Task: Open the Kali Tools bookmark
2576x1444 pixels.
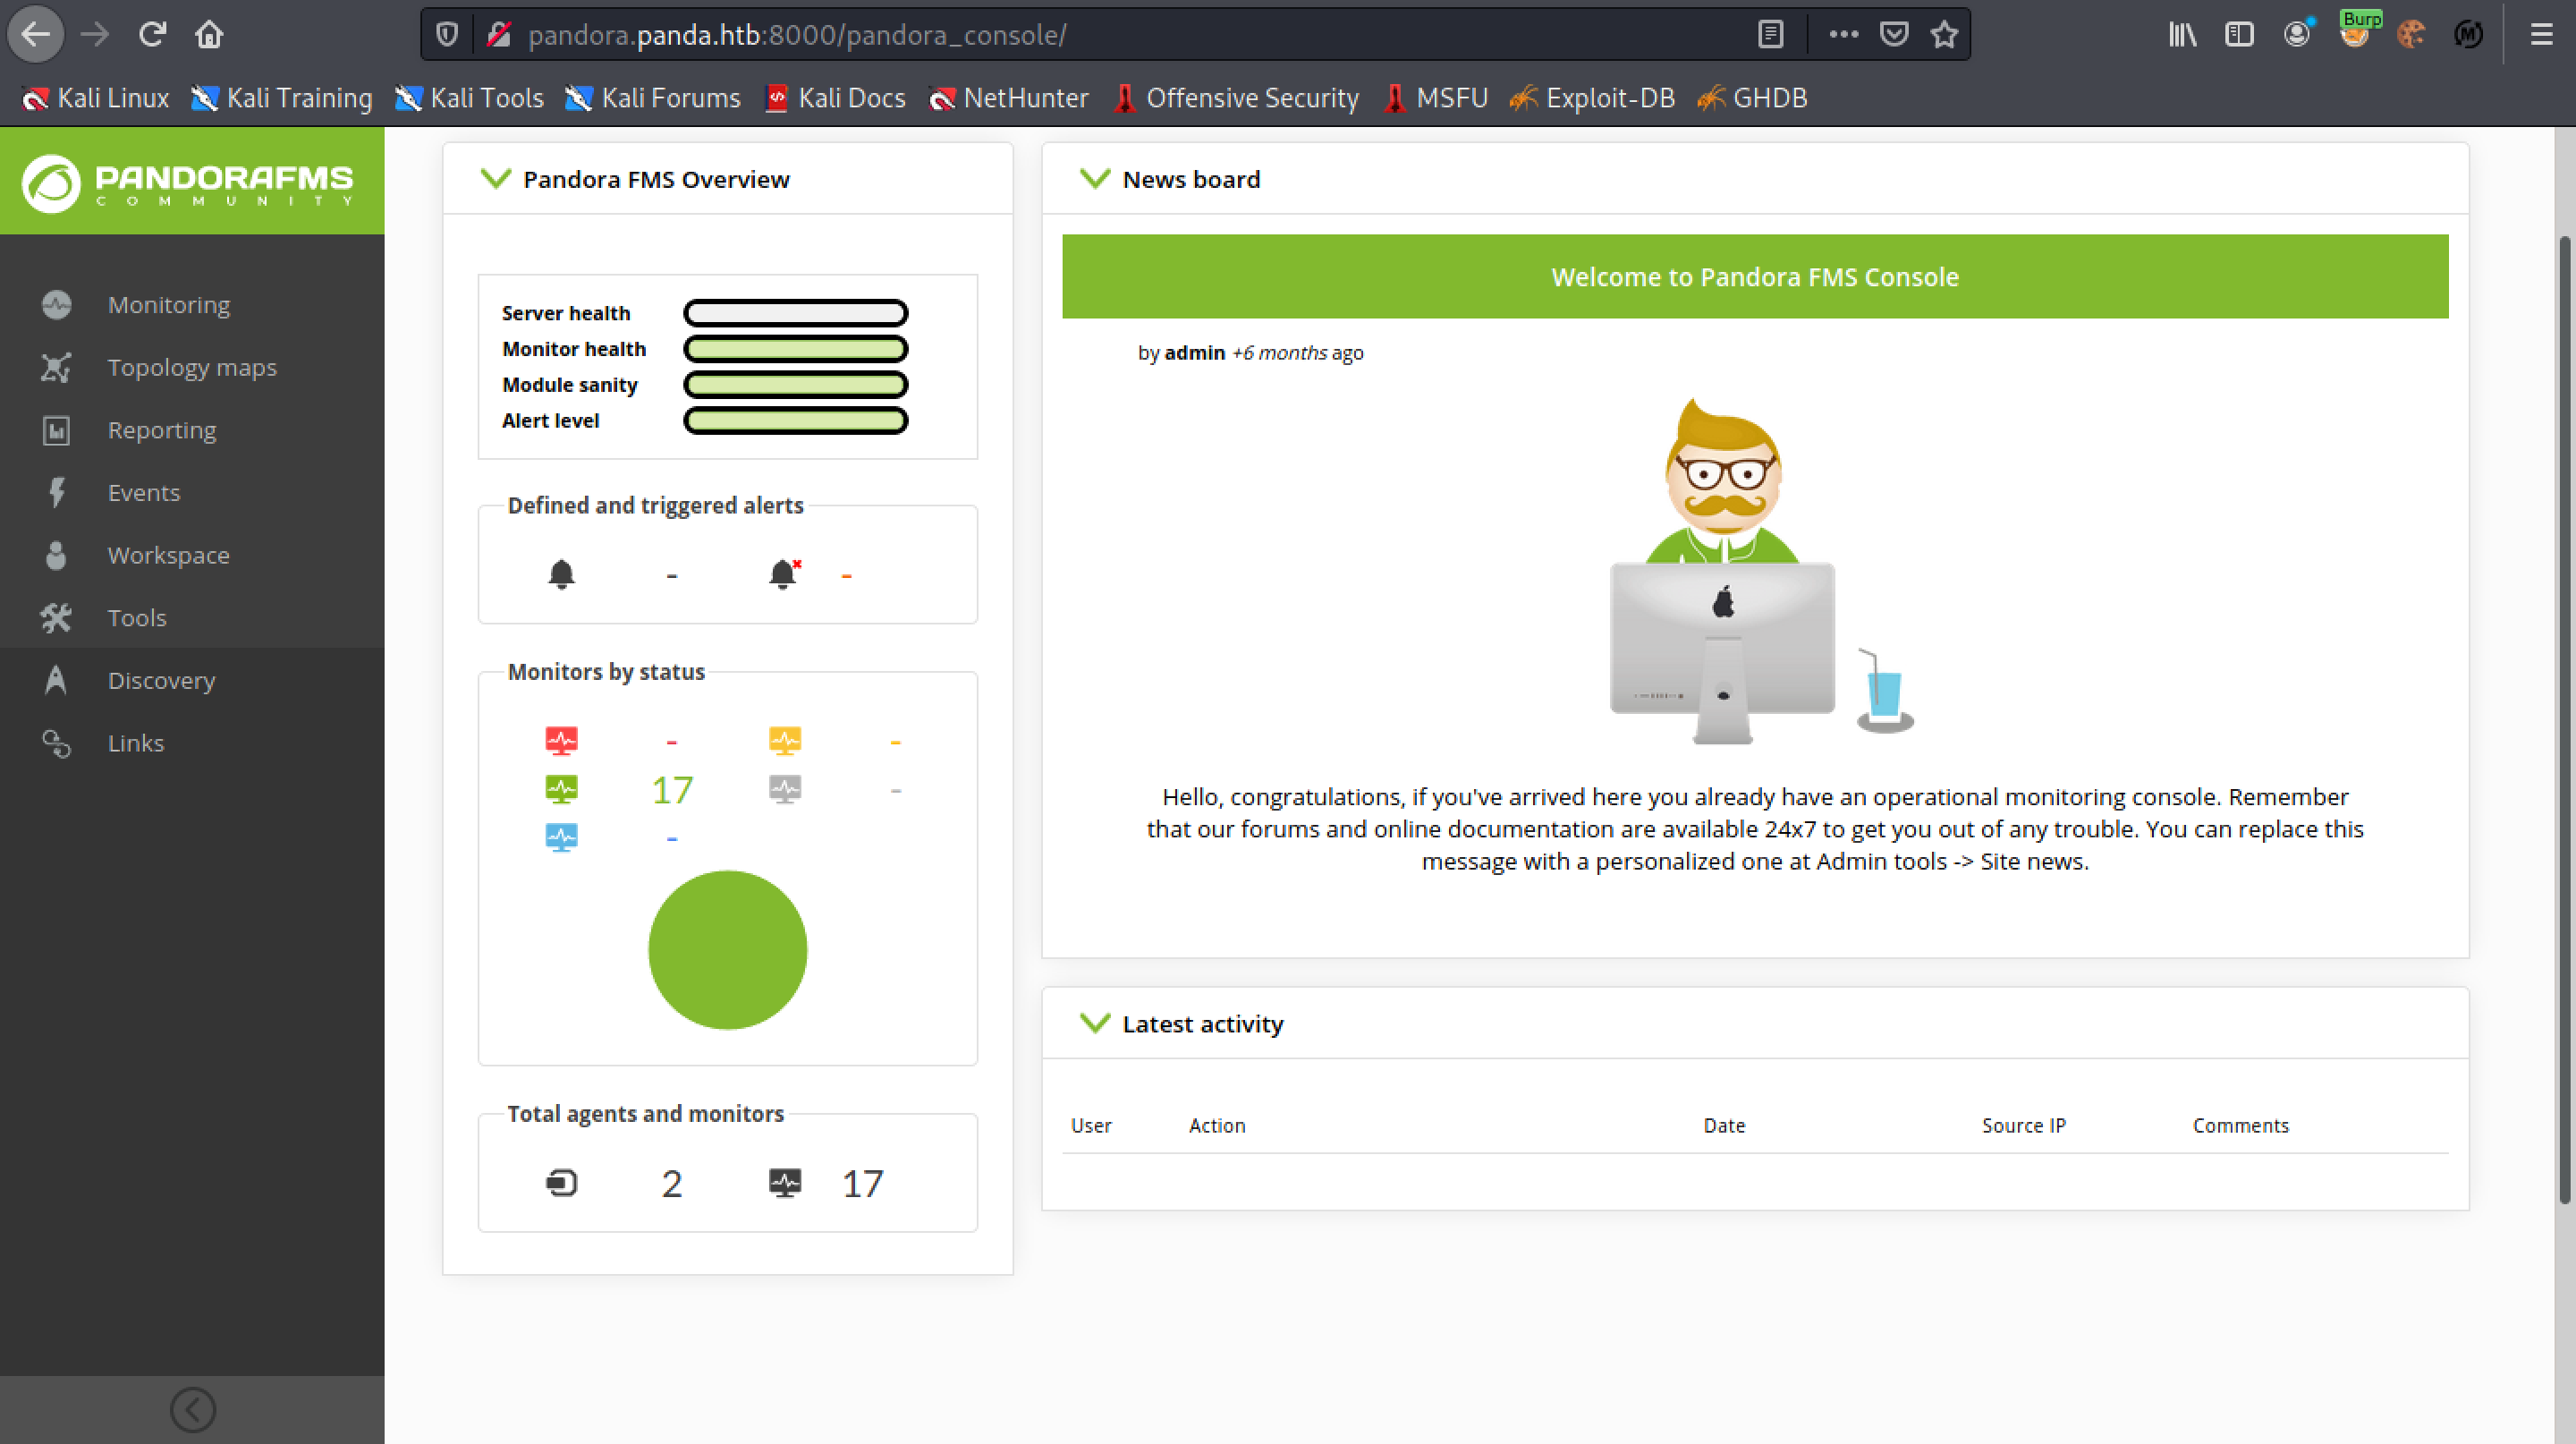Action: [x=469, y=98]
